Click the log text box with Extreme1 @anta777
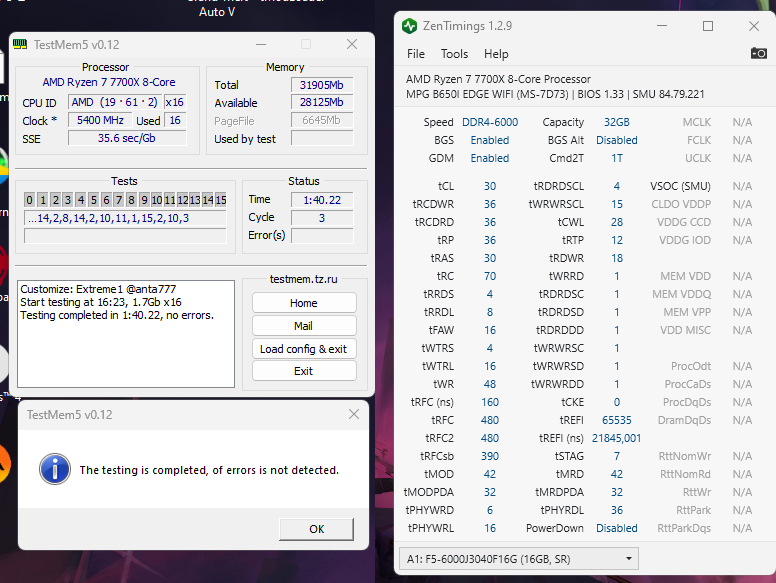The width and height of the screenshot is (776, 583). click(x=126, y=334)
